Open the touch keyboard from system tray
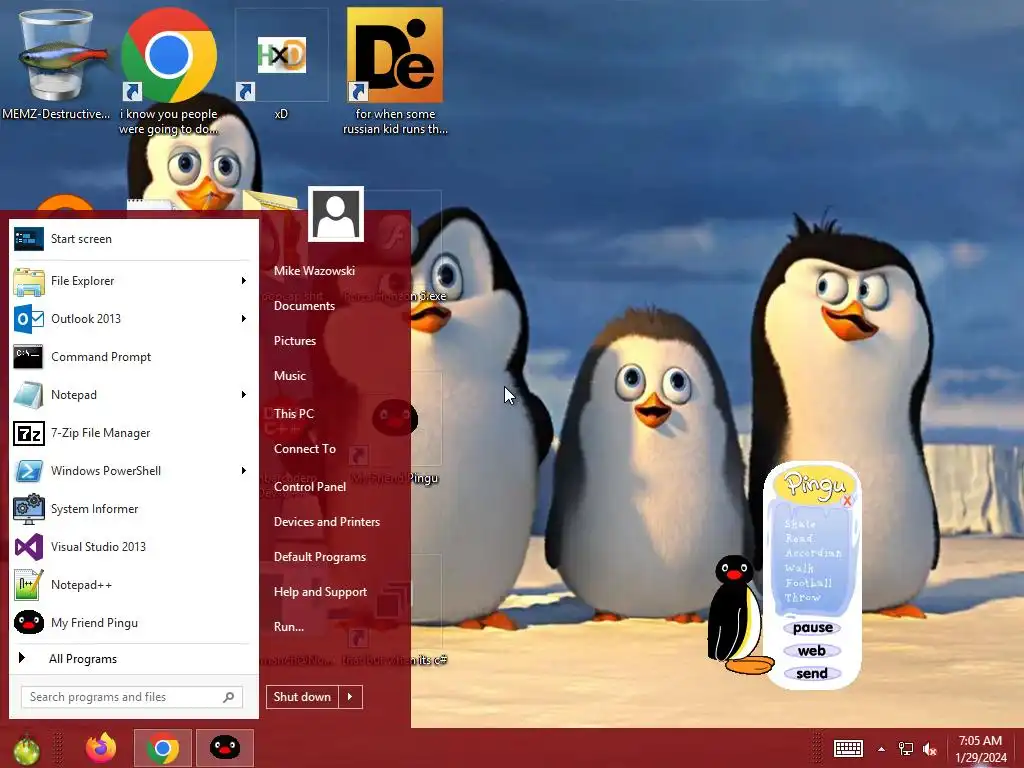The image size is (1024, 768). tap(848, 749)
